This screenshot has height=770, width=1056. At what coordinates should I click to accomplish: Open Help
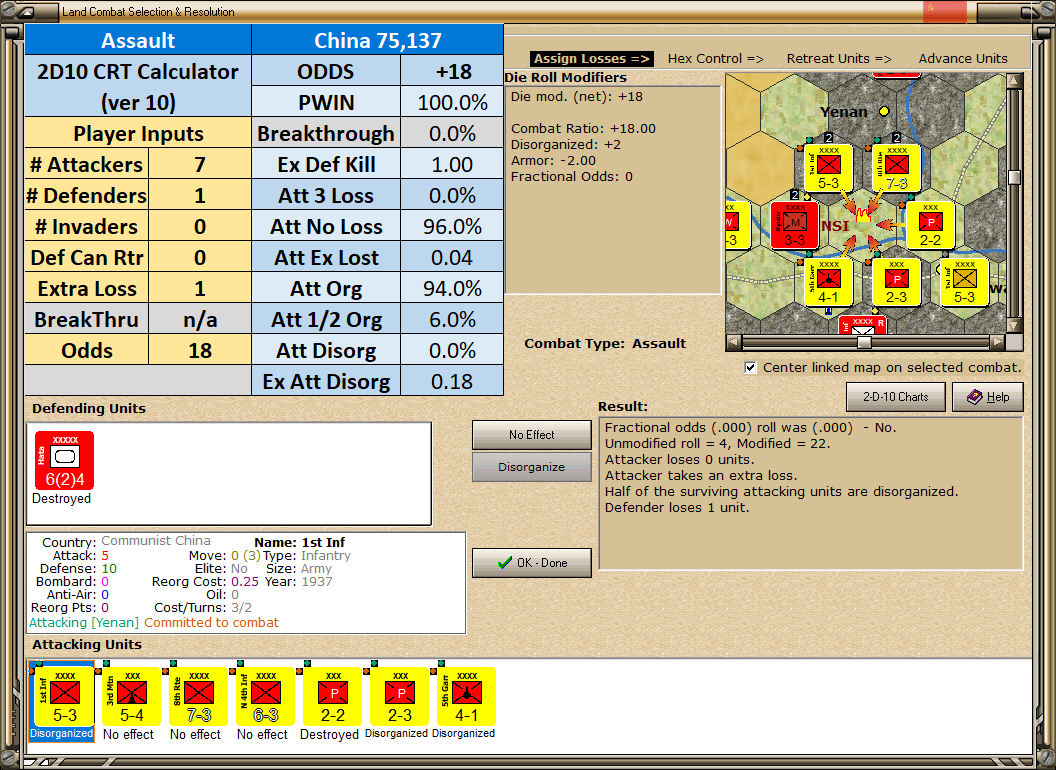pyautogui.click(x=988, y=397)
